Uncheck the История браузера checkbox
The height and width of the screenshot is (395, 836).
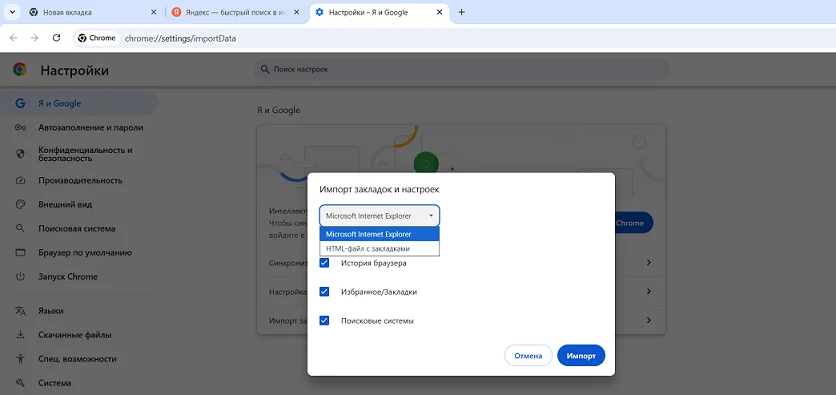coord(324,263)
